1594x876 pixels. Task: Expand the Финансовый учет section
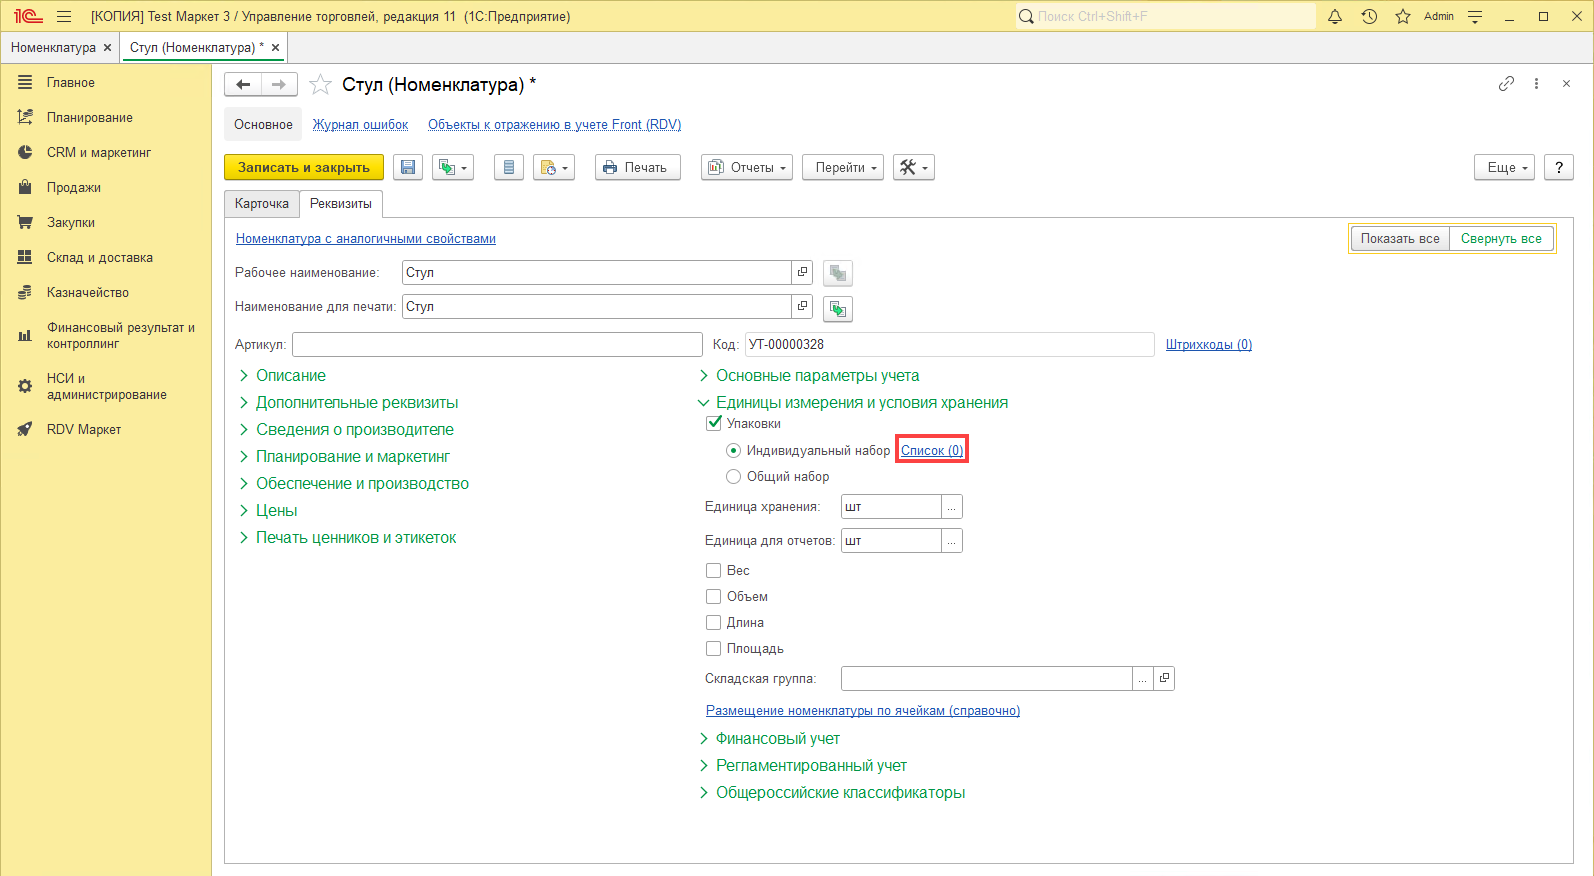click(777, 739)
